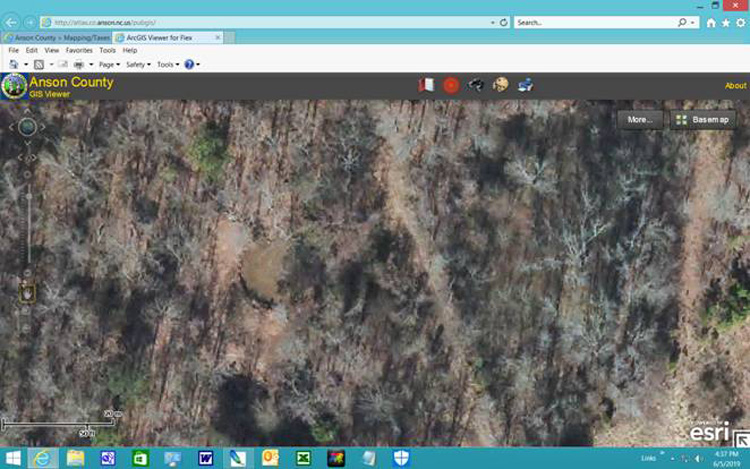Open the paint palette draw widget
The height and width of the screenshot is (469, 750).
click(x=501, y=85)
